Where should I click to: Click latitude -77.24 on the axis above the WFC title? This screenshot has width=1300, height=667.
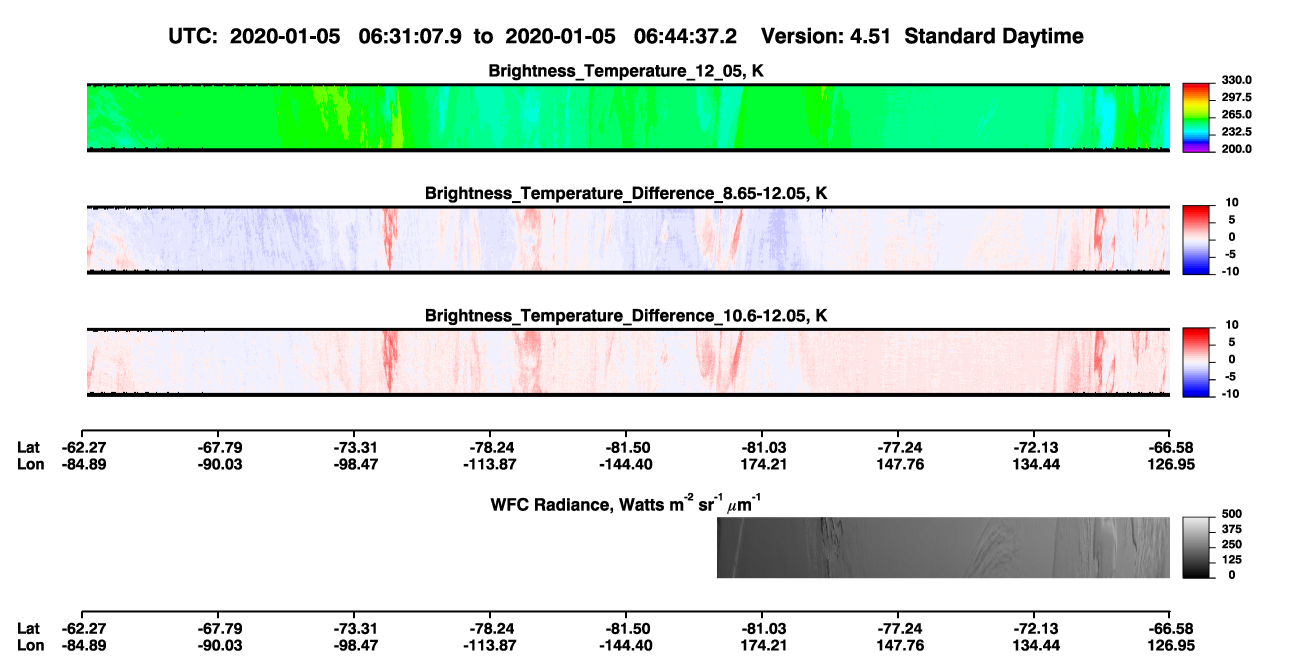point(898,448)
